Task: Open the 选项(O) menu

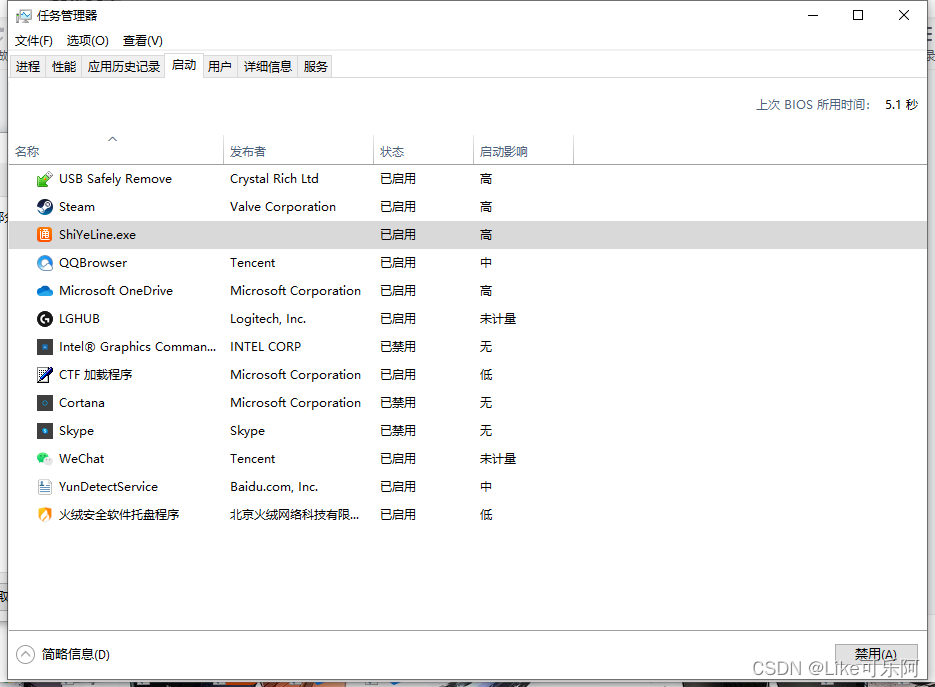Action: (x=88, y=41)
